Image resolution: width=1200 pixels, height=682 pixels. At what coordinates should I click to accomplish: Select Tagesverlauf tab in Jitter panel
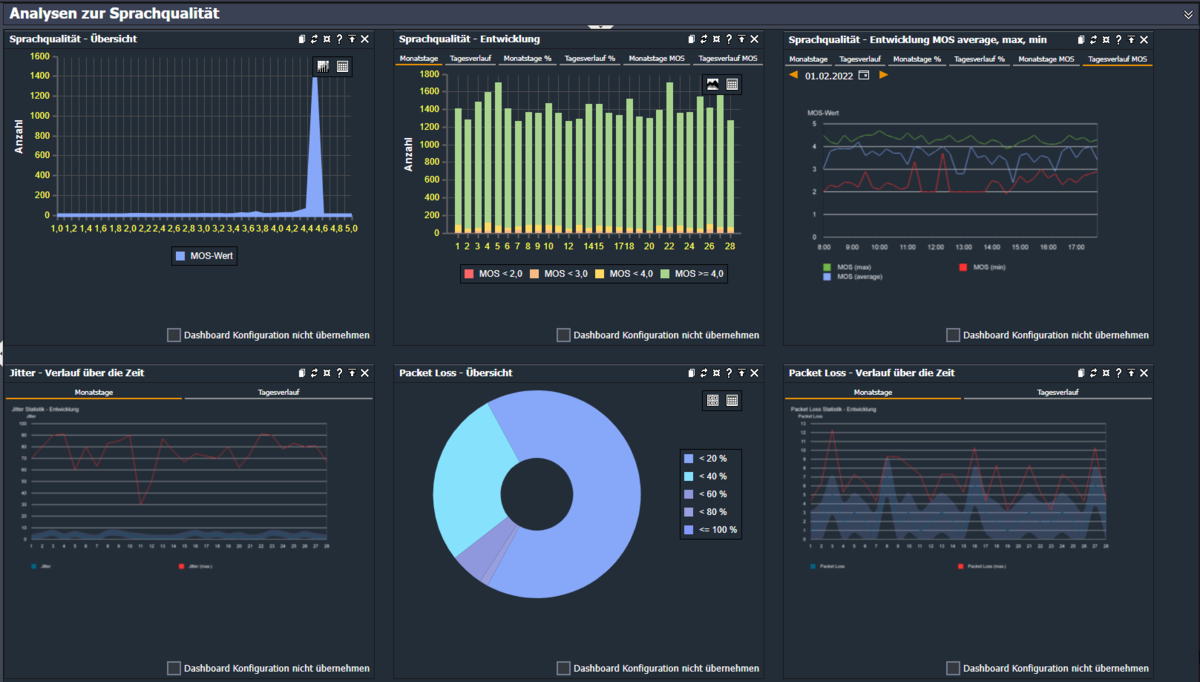coord(278,393)
